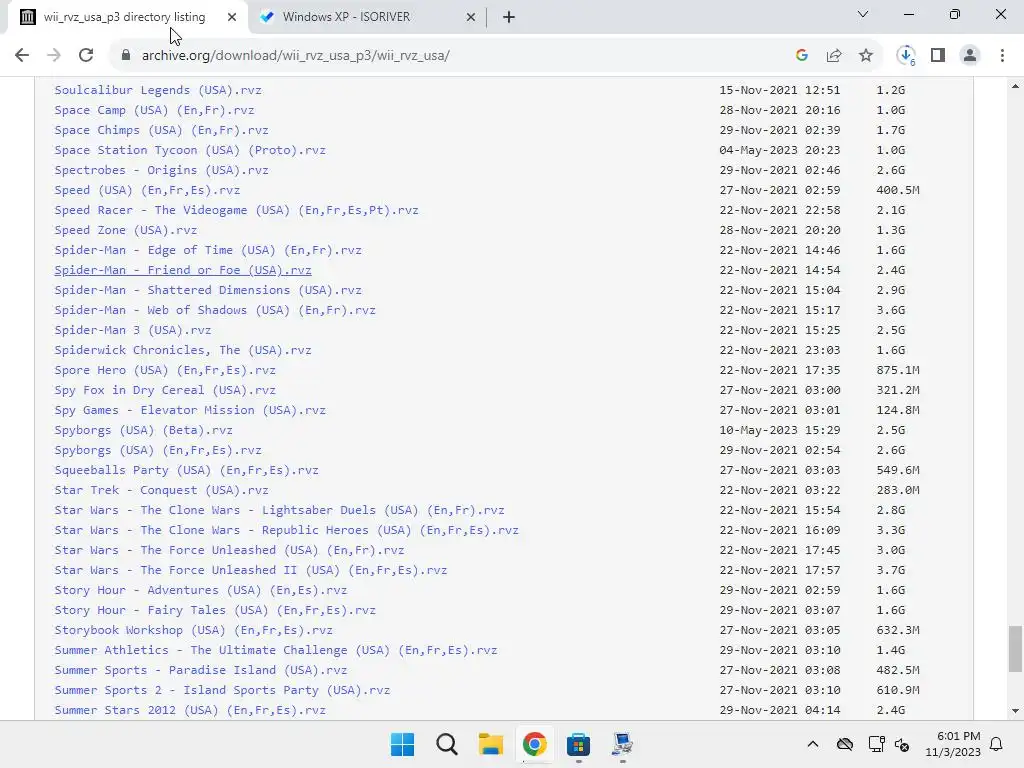The width and height of the screenshot is (1024, 768).
Task: Click the vertical scrollbar thumb
Action: (1015, 648)
